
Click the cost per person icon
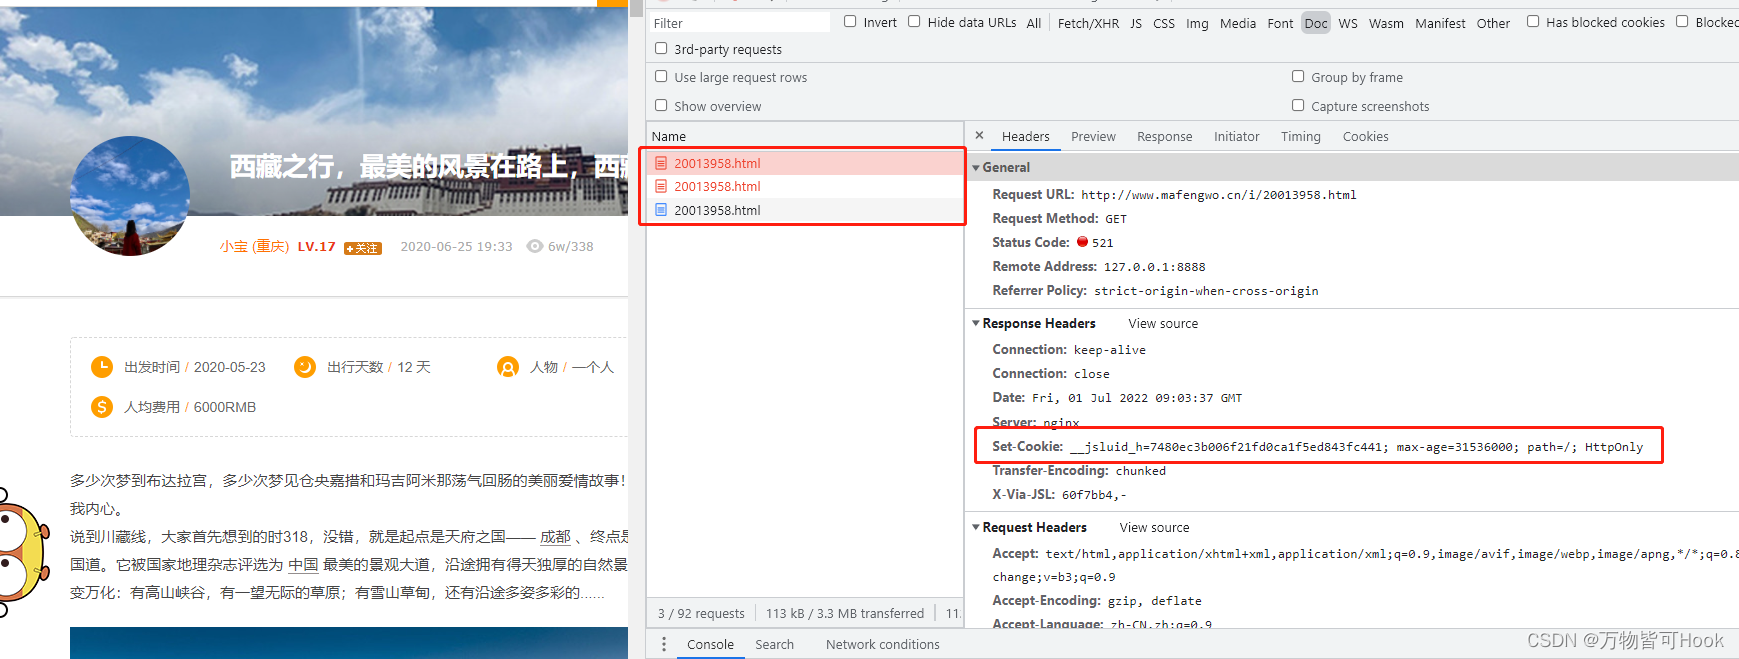pyautogui.click(x=102, y=407)
